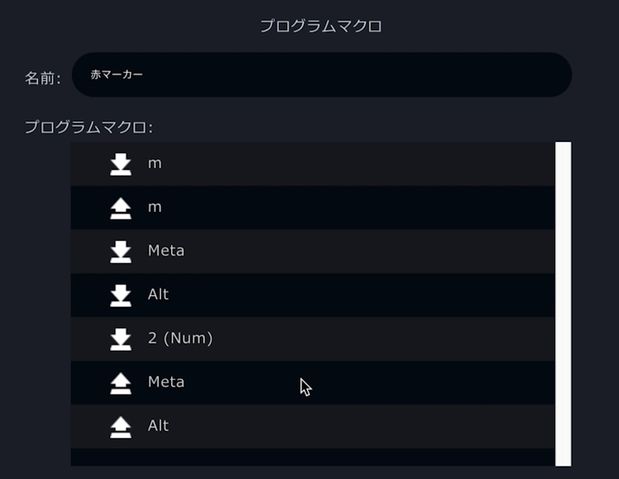619x479 pixels.
Task: Click the key-up icon for Meta
Action: (120, 383)
